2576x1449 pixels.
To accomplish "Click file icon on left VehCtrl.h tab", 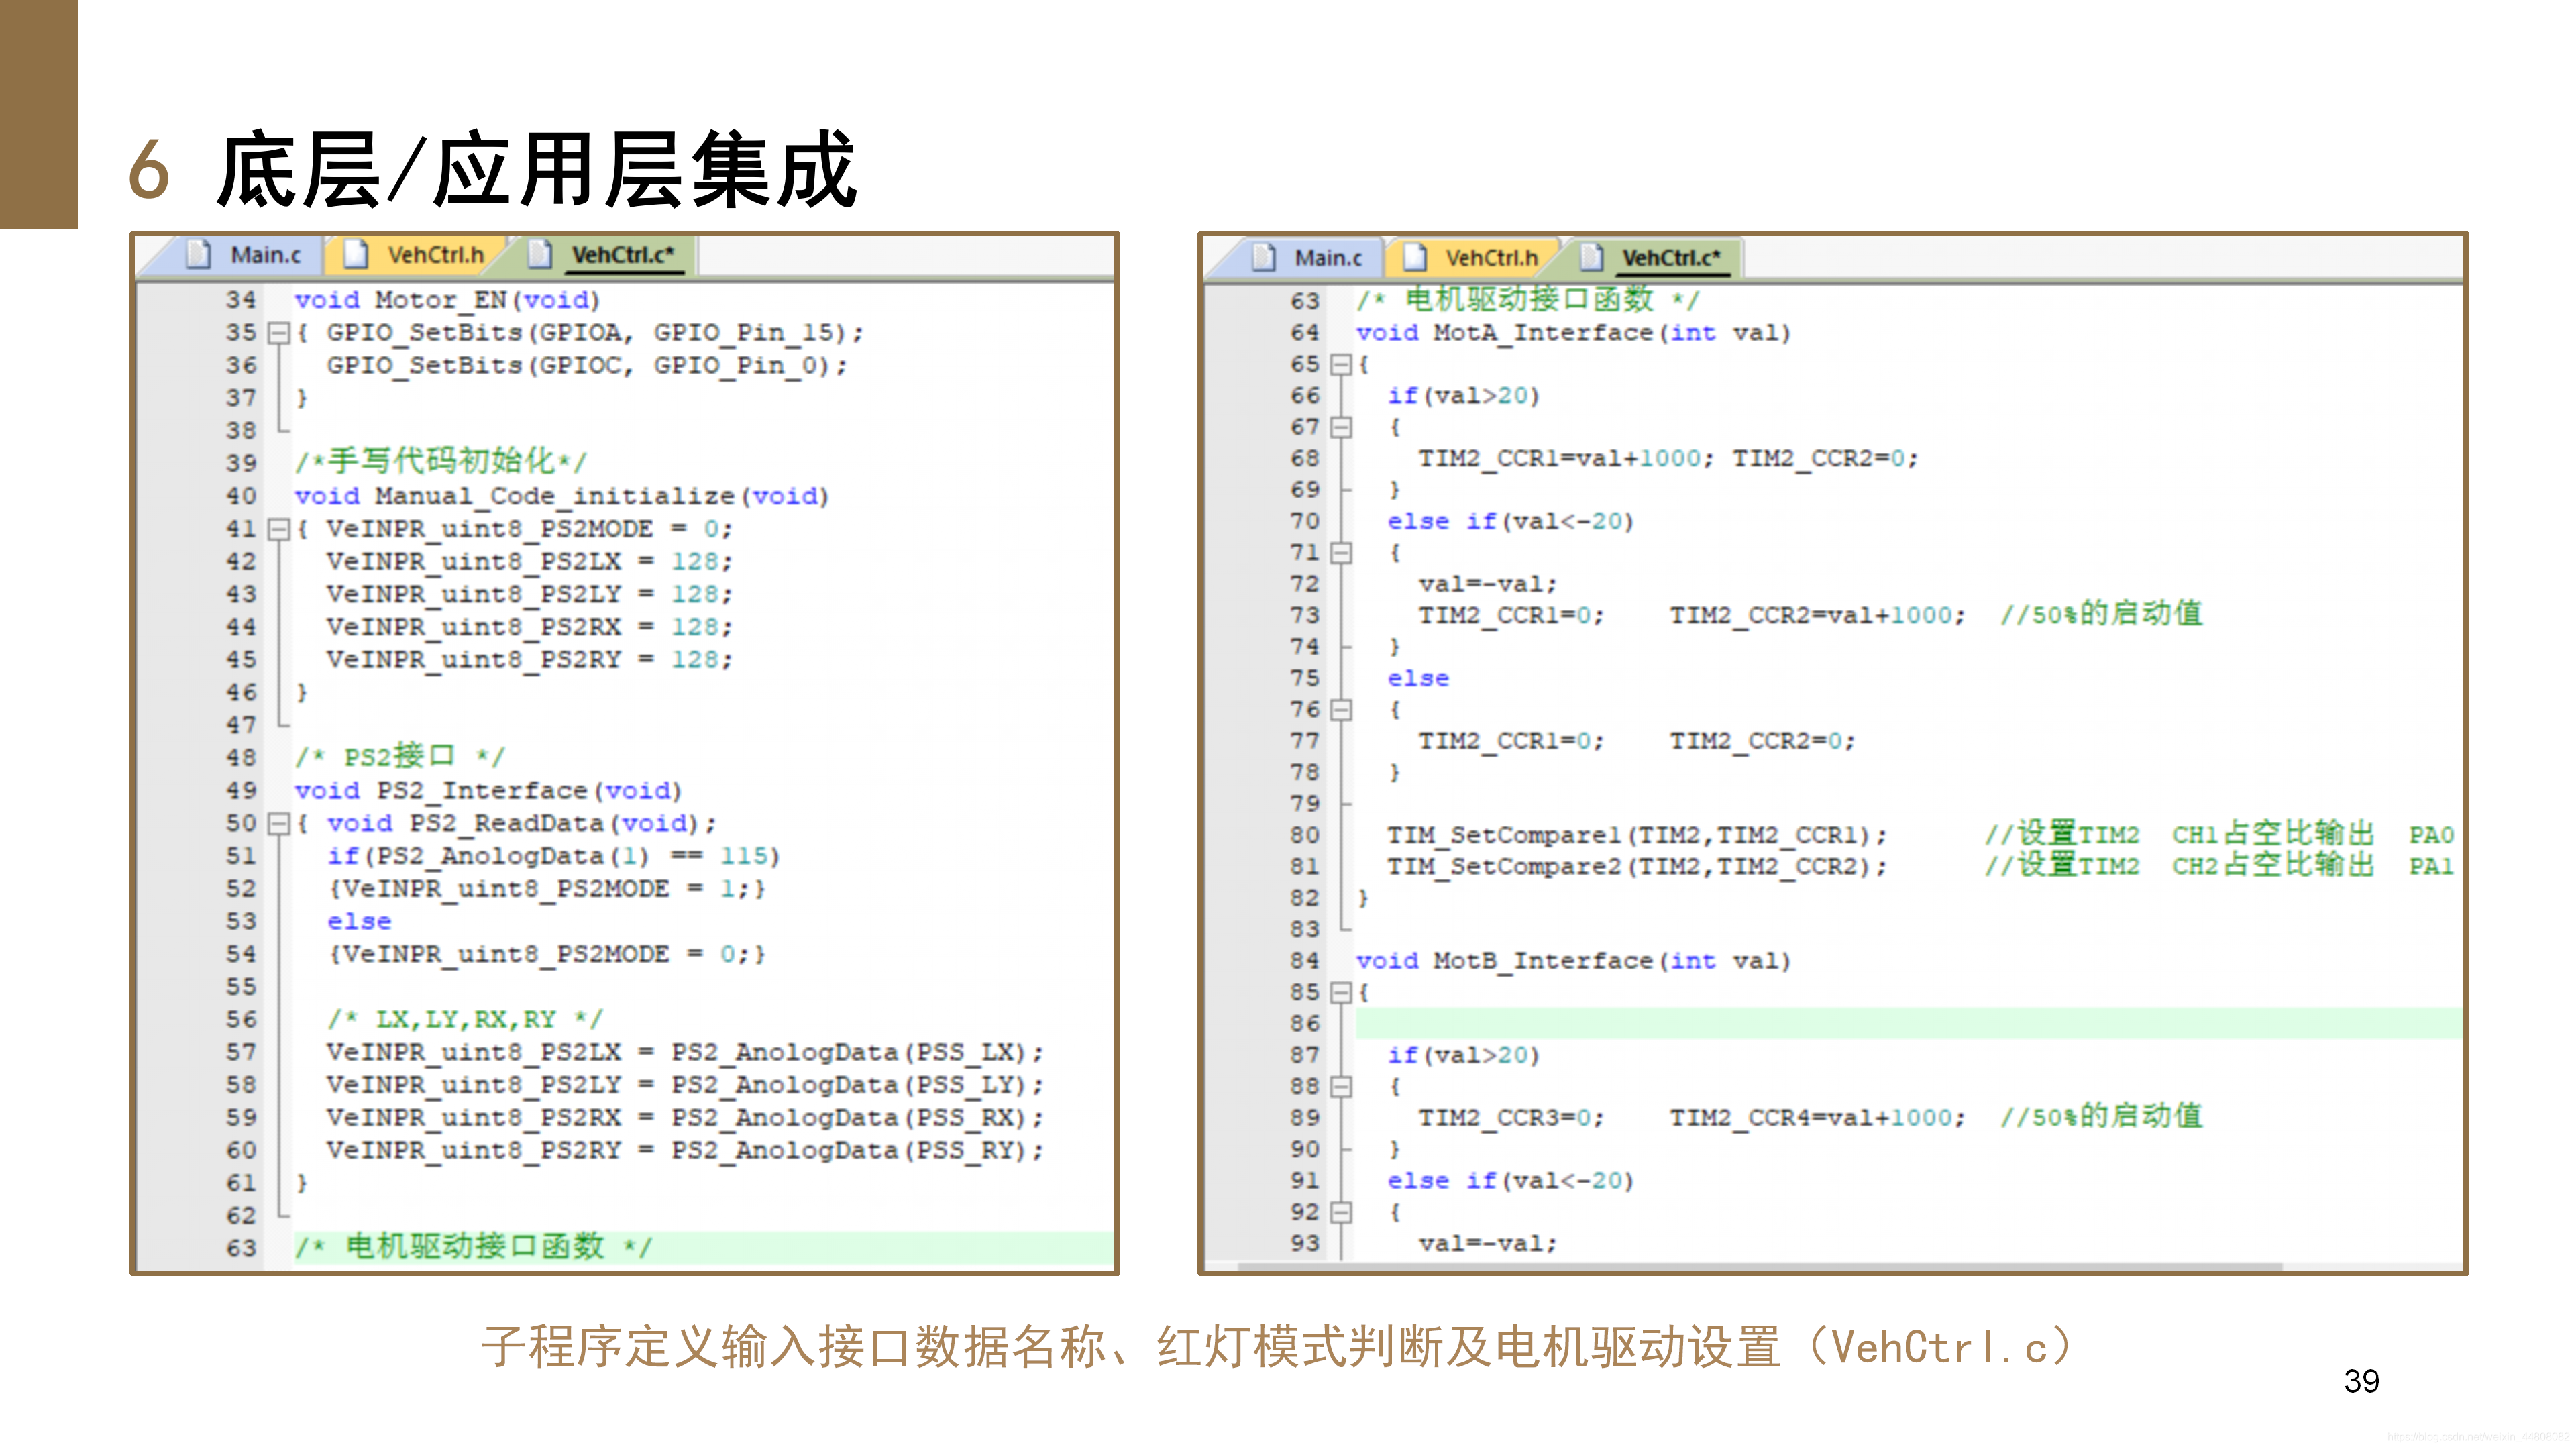I will pos(355,255).
